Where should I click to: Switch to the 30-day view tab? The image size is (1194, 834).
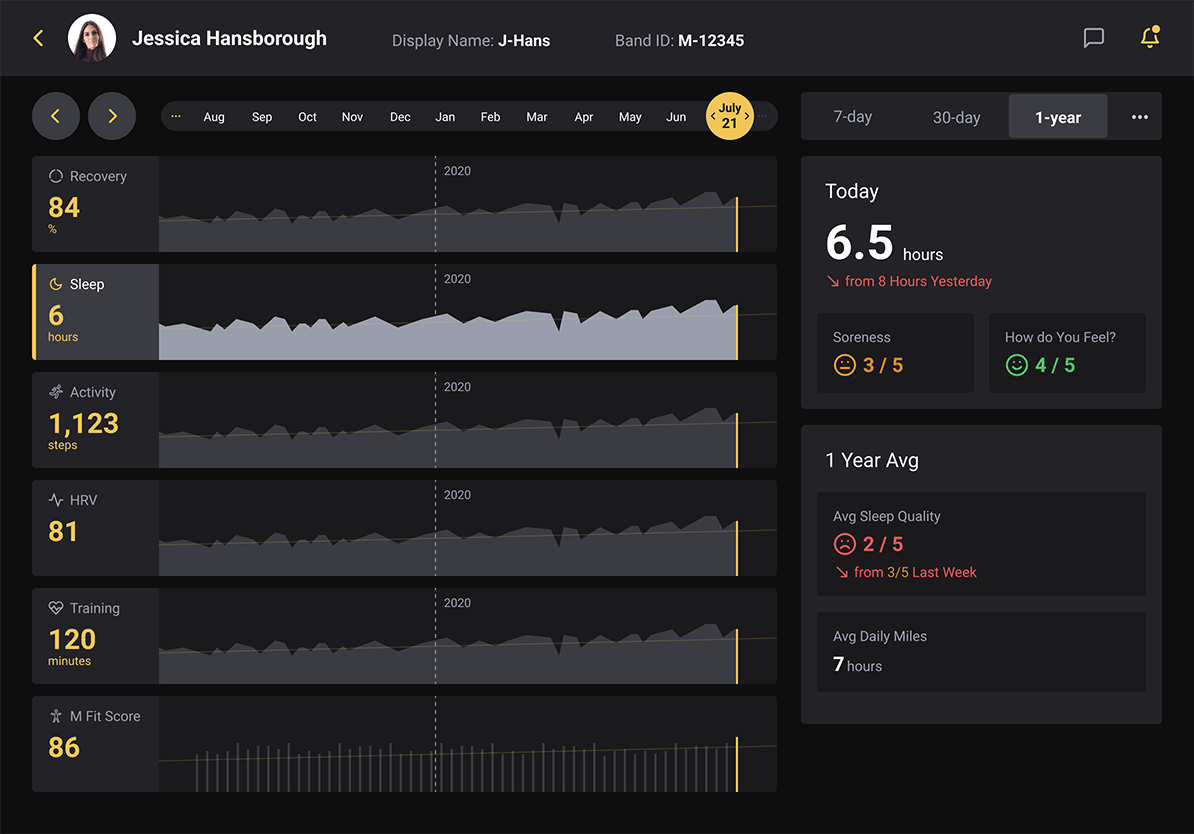tap(956, 117)
